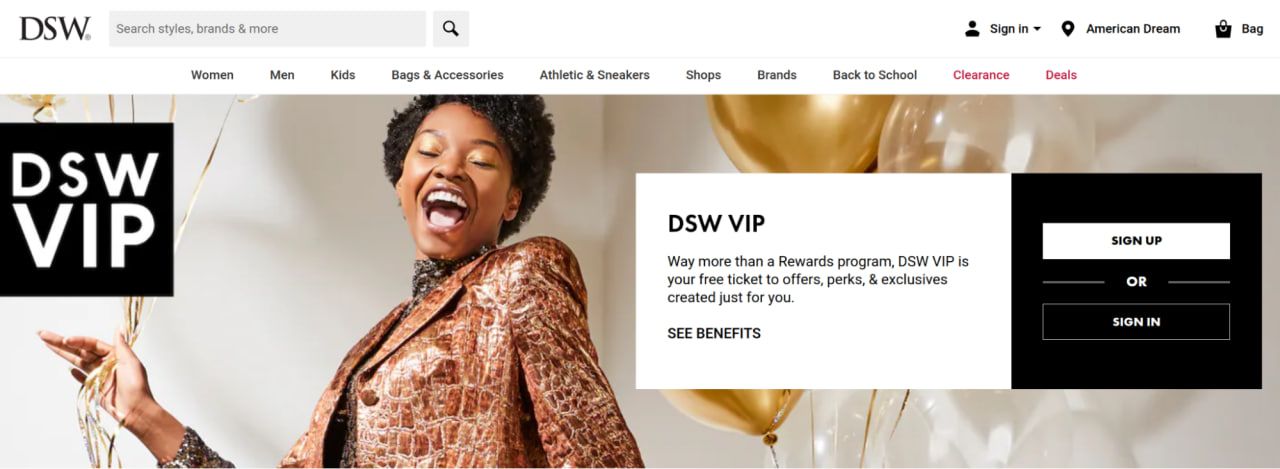1280x469 pixels.
Task: Open the Kids category menu
Action: 343,75
